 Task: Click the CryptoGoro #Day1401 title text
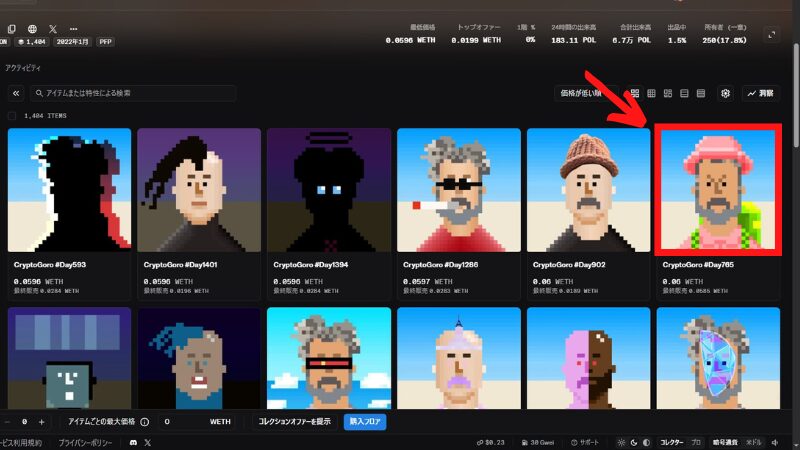pos(181,265)
